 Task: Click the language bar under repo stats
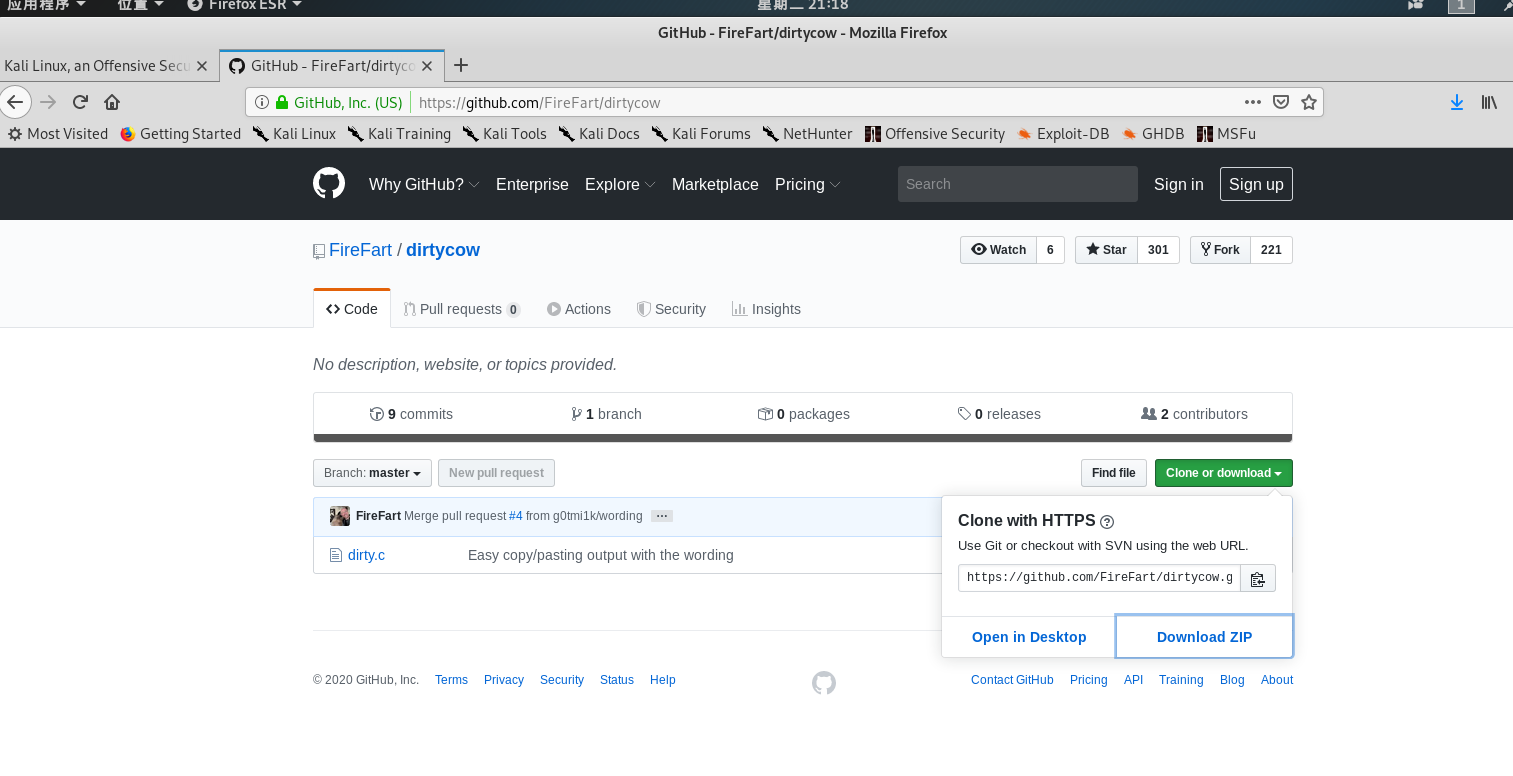(x=803, y=438)
